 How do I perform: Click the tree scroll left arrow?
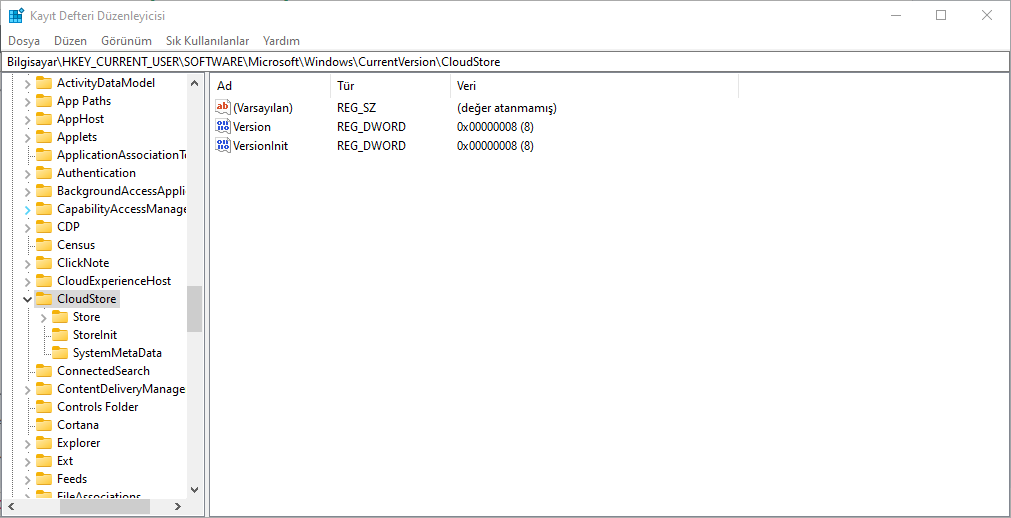[11, 508]
